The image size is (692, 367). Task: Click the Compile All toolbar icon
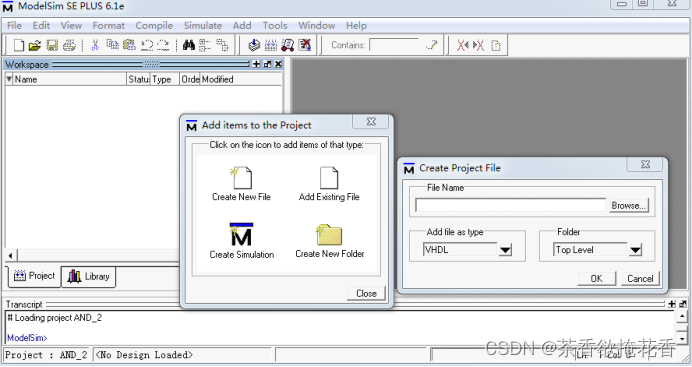tap(271, 45)
